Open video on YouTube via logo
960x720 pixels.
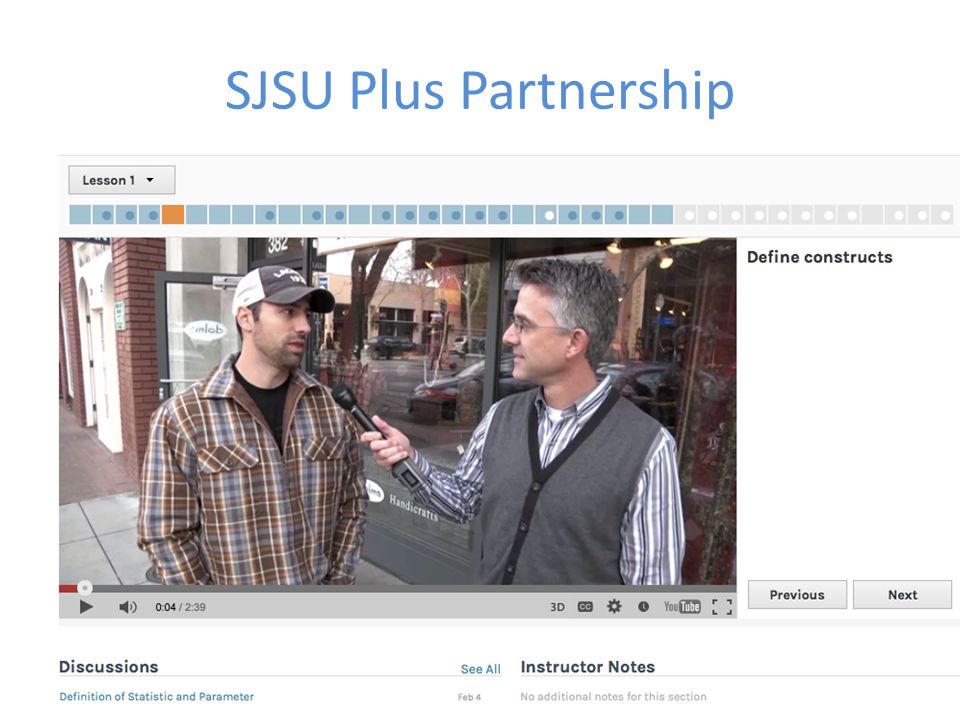(x=682, y=606)
